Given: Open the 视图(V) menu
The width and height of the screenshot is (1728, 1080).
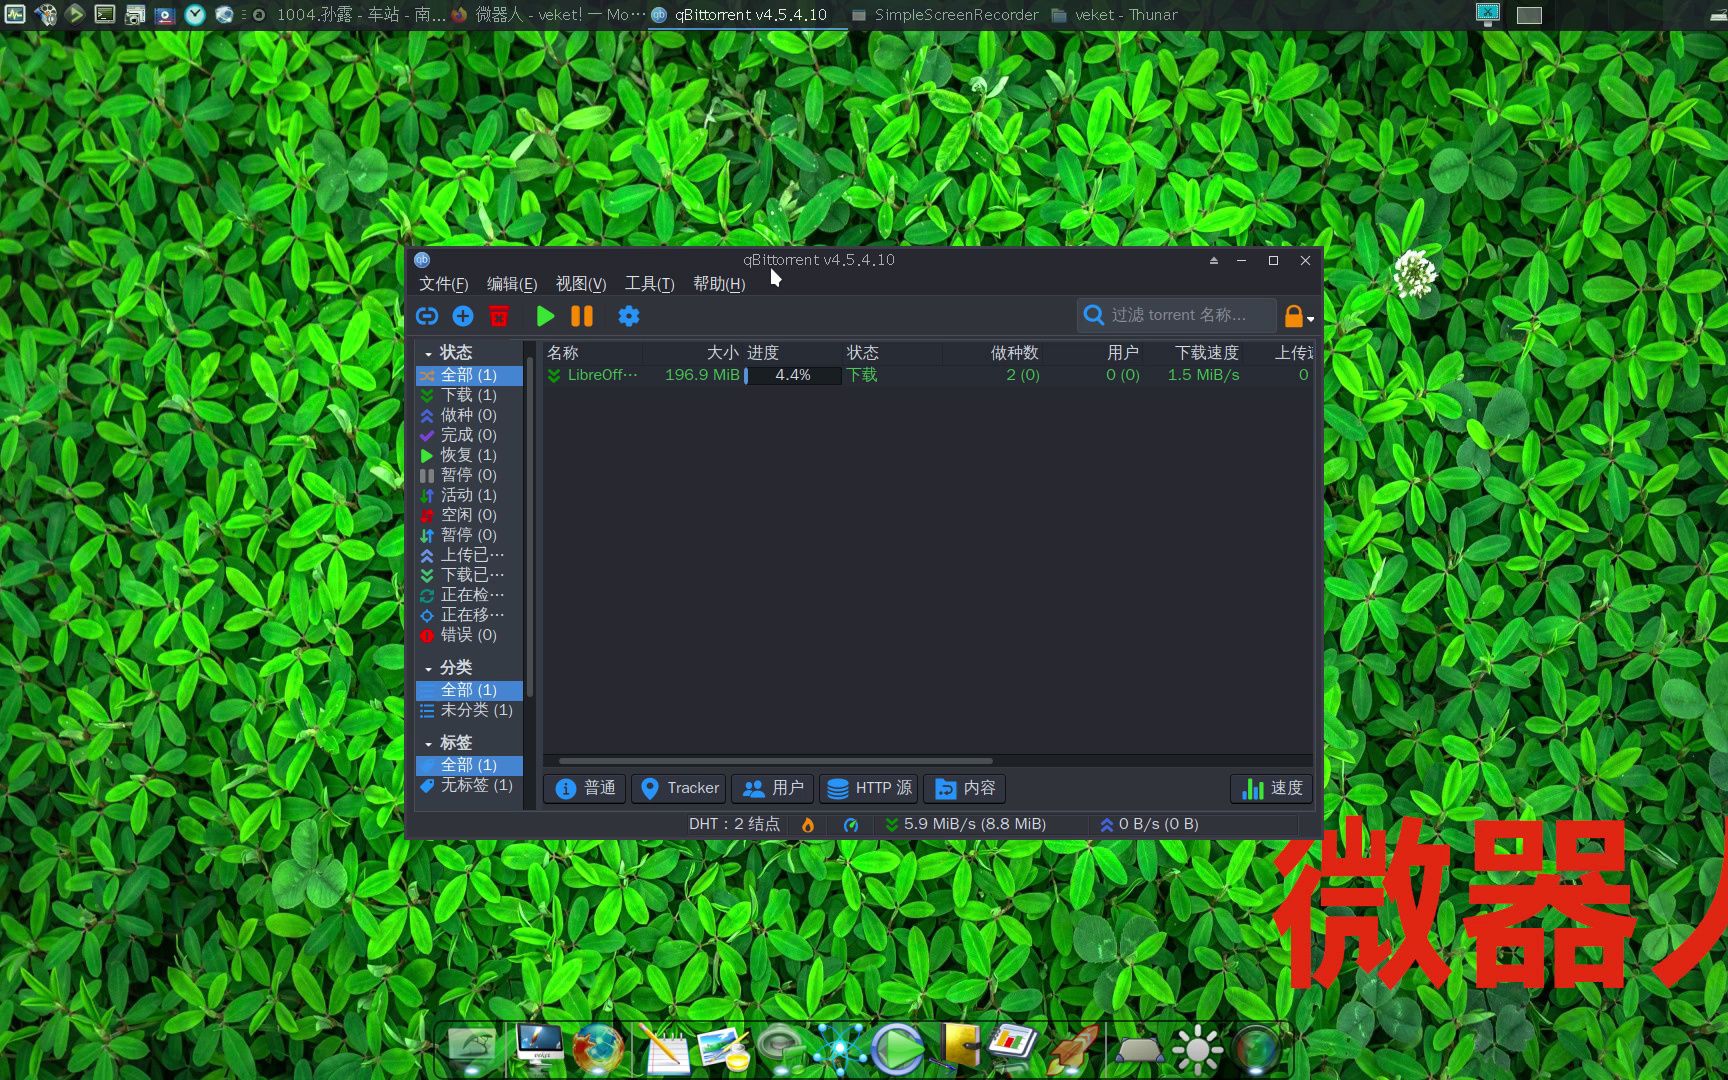Looking at the screenshot, I should click(x=581, y=284).
